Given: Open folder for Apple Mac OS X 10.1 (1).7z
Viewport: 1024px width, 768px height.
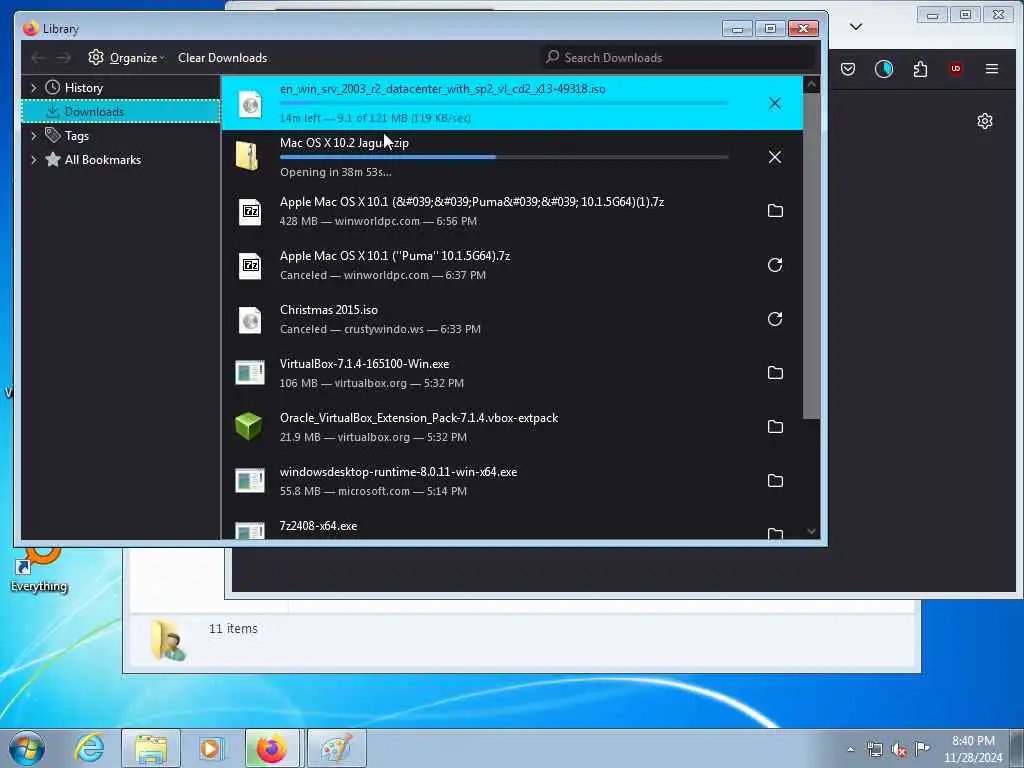Looking at the screenshot, I should 775,211.
